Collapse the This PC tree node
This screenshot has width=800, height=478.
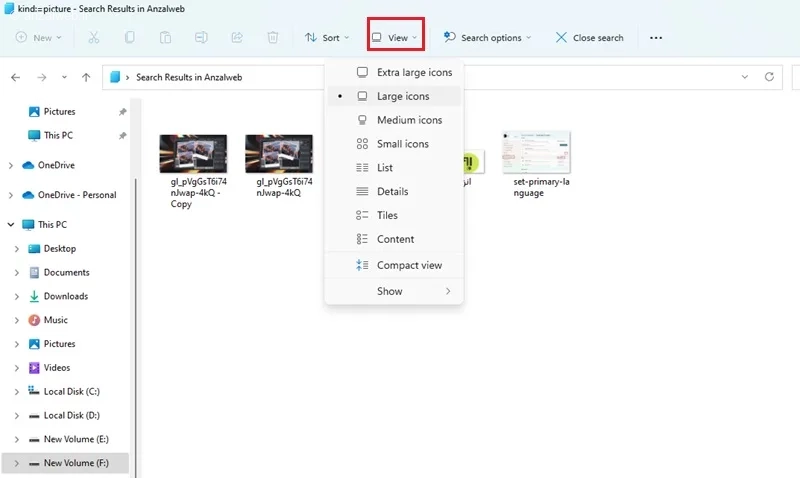click(x=11, y=224)
